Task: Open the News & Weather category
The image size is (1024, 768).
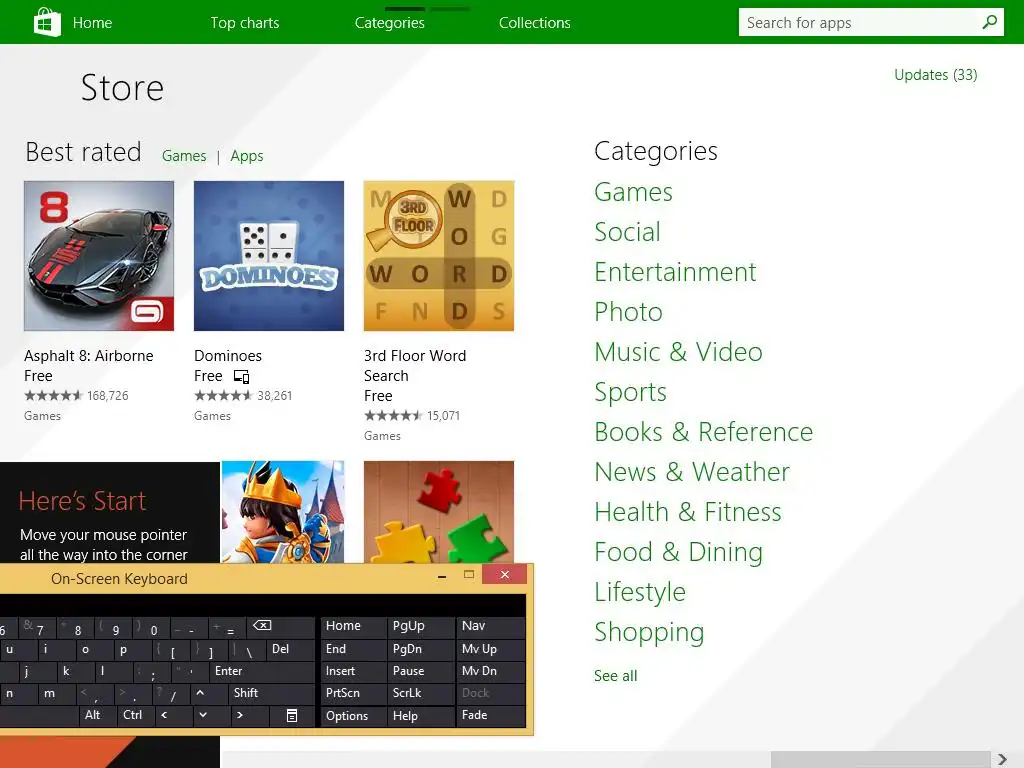Action: click(692, 472)
